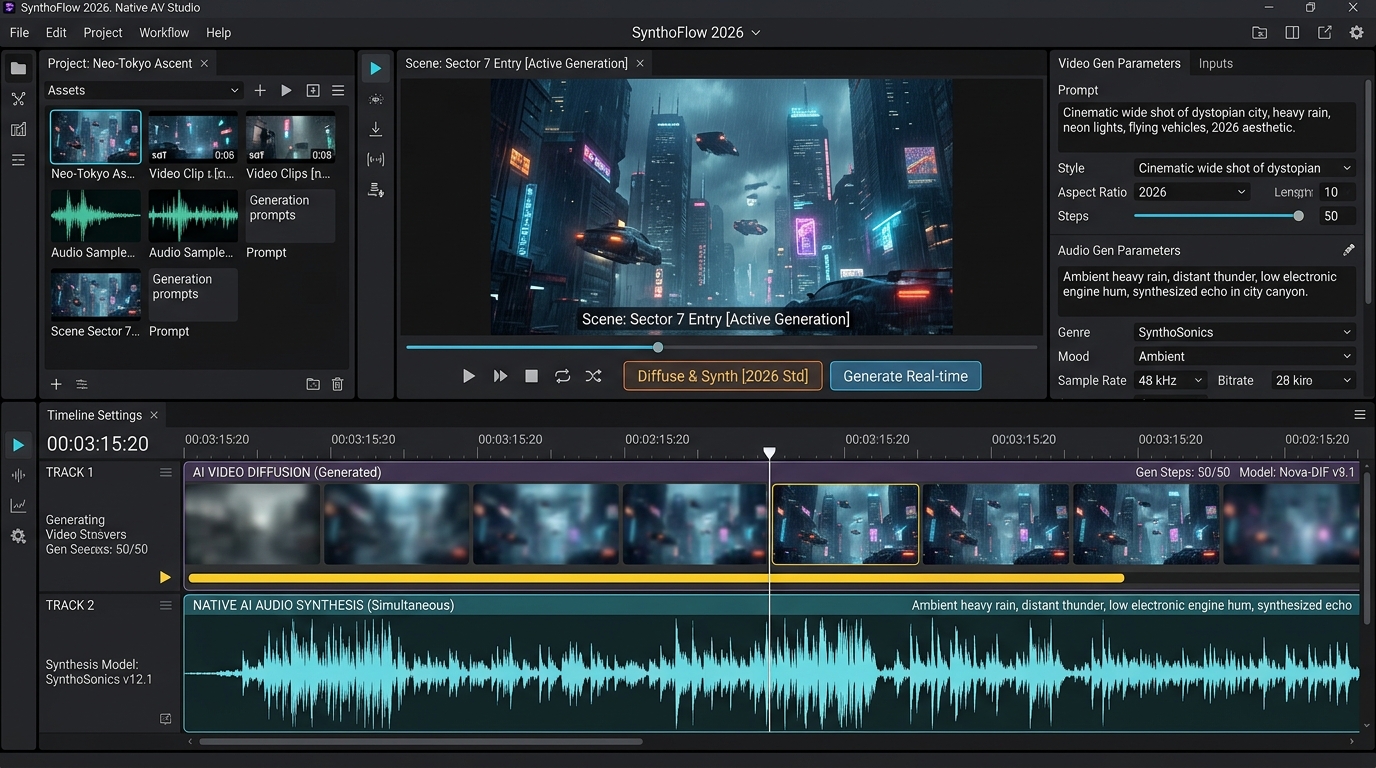Screen dimensions: 1376x768
Task: Click the download icon beside the preview
Action: (x=376, y=129)
